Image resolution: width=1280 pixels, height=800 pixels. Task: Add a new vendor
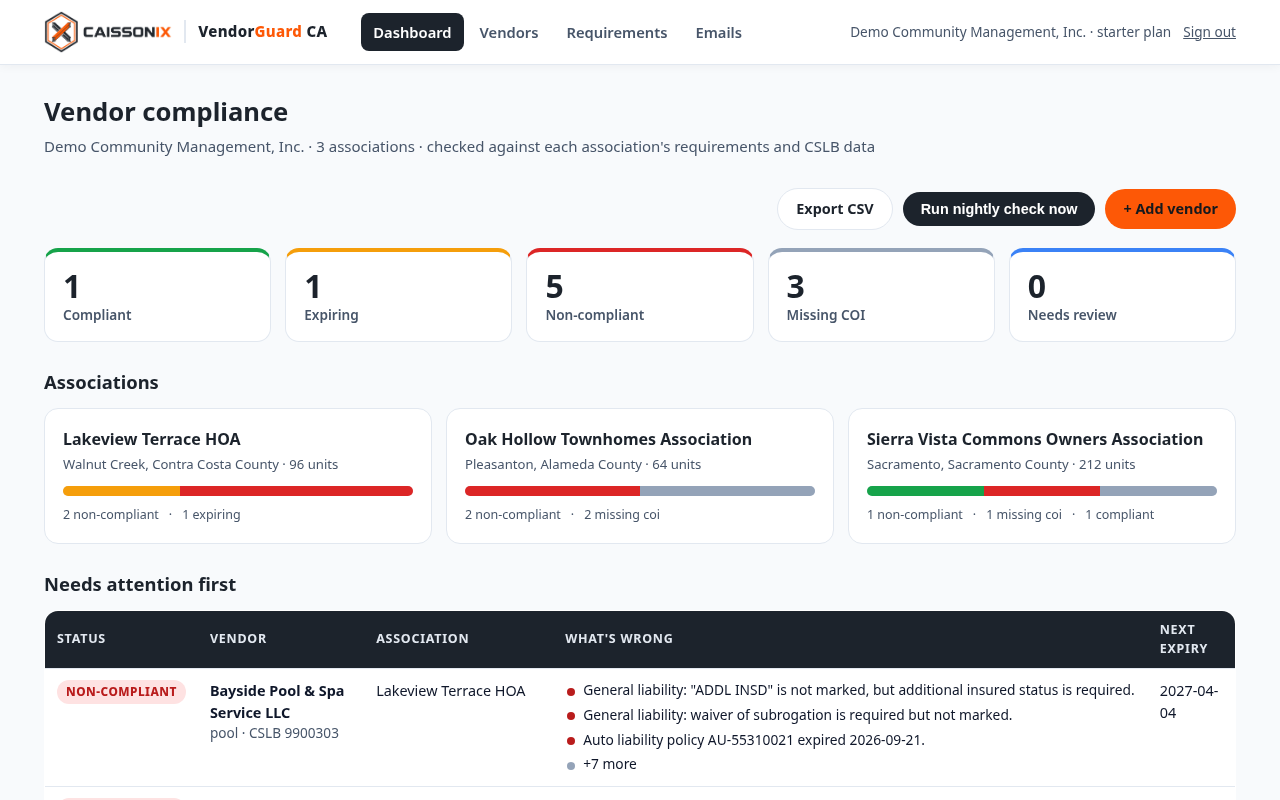1170,209
